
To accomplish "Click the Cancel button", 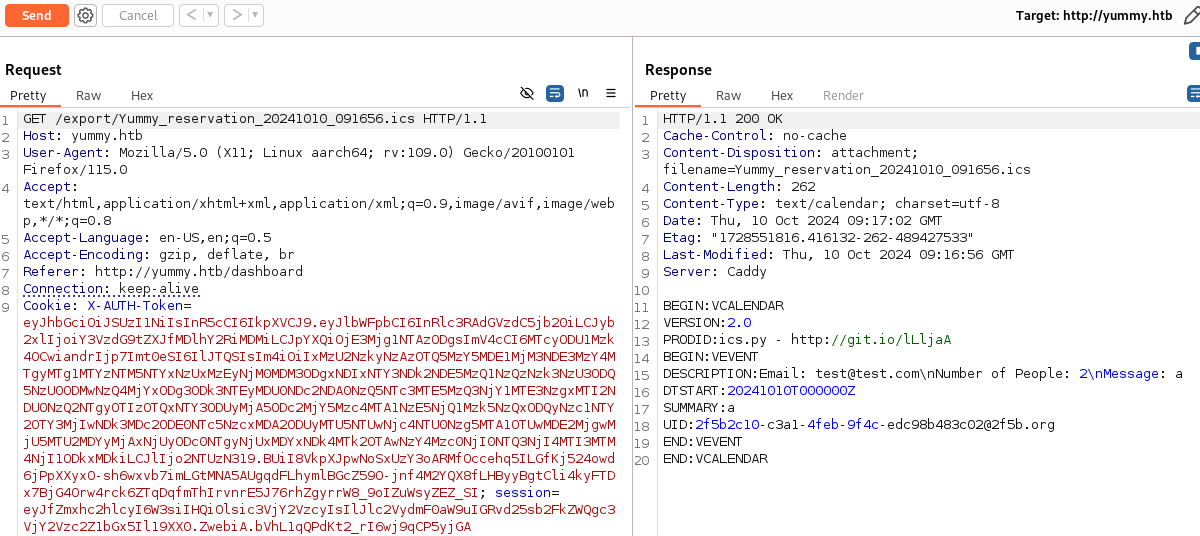I will pos(138,15).
